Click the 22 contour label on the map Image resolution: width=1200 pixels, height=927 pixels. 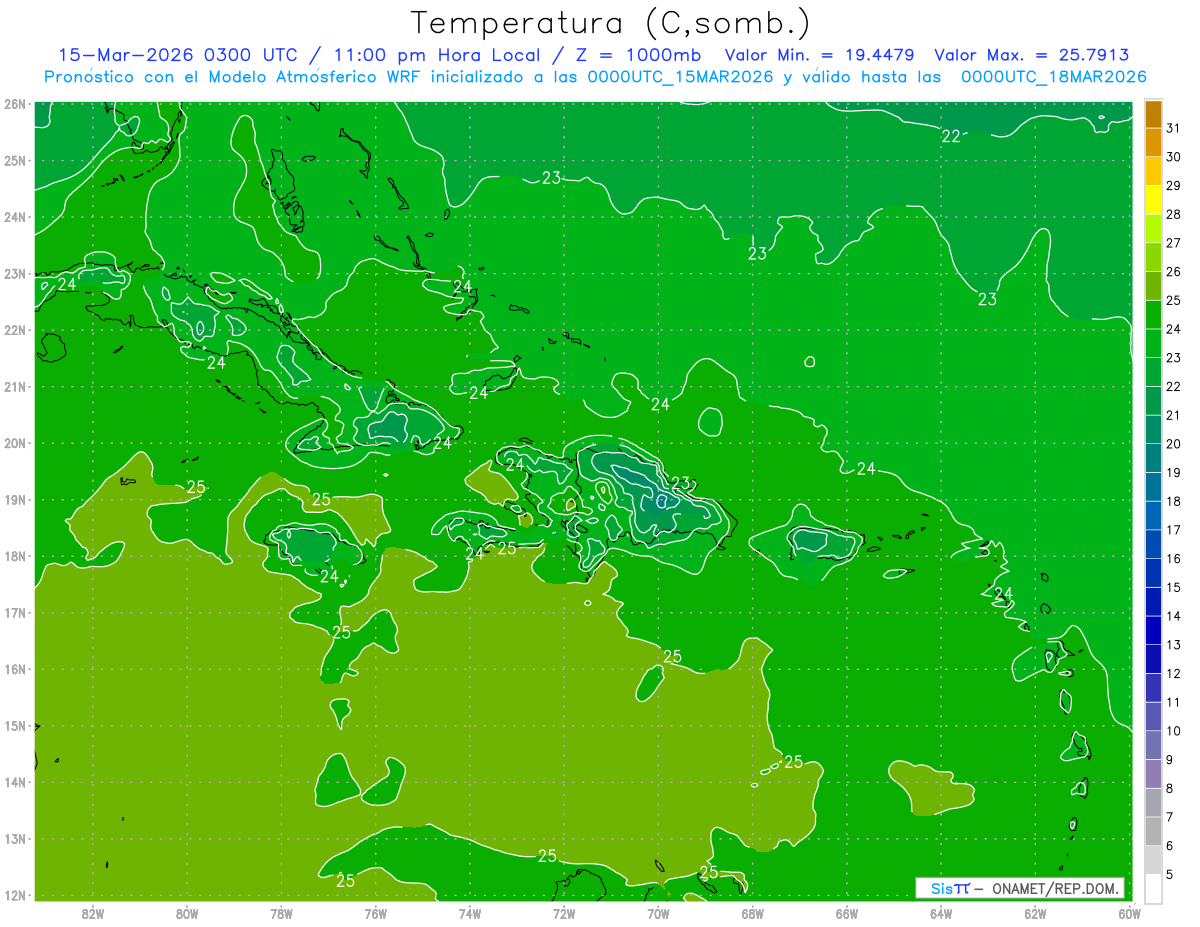pos(951,136)
